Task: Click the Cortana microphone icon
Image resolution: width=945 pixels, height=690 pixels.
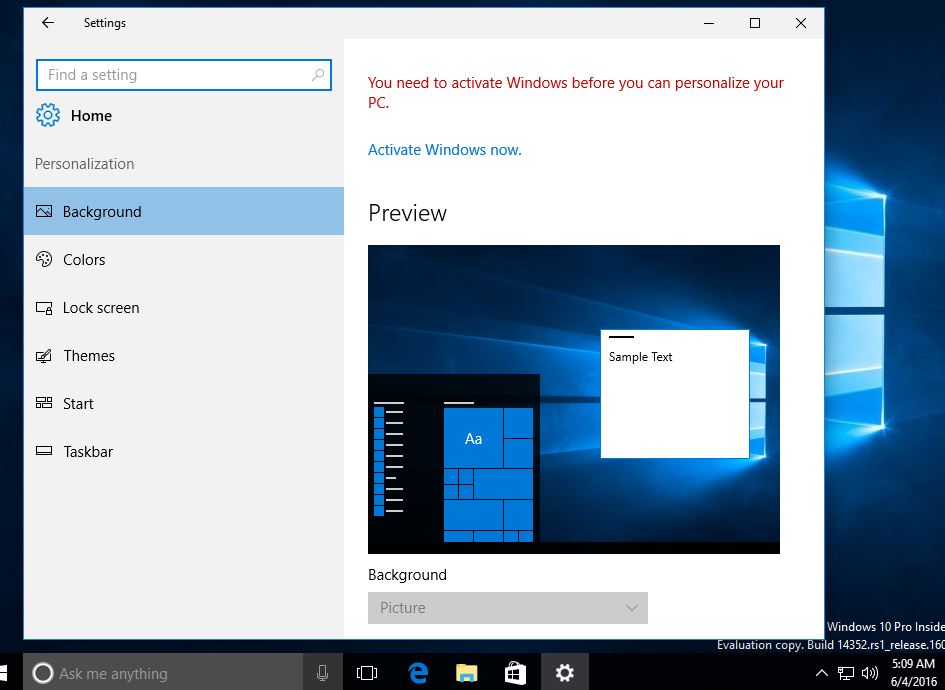Action: (322, 673)
